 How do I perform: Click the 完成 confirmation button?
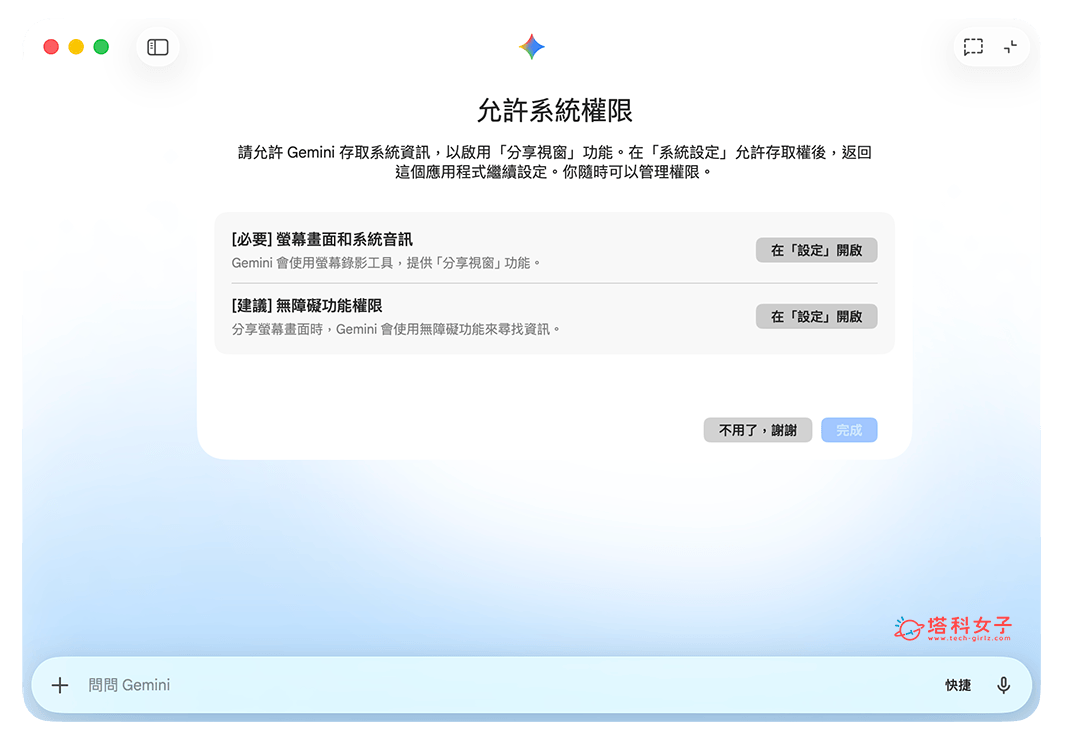pyautogui.click(x=848, y=430)
